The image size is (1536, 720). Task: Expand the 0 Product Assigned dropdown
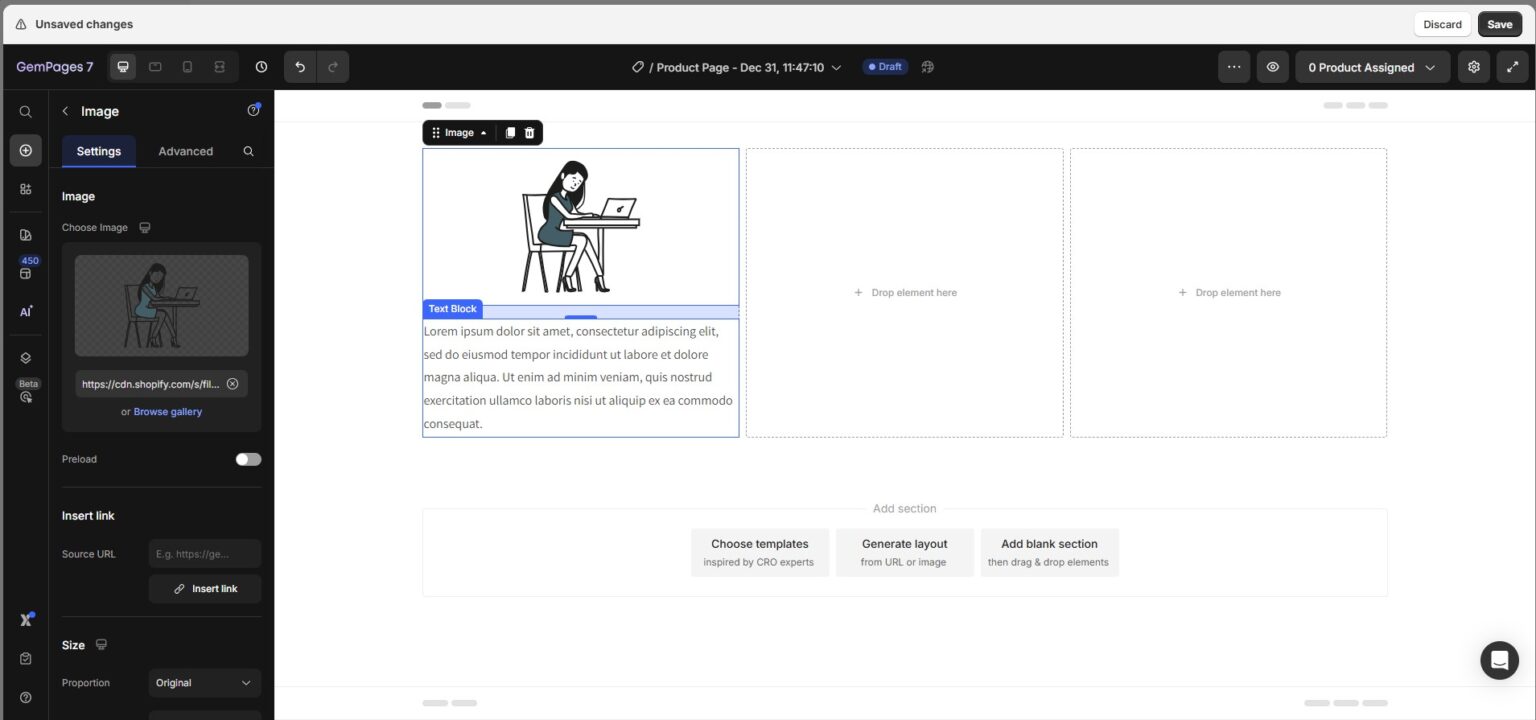tap(1372, 67)
